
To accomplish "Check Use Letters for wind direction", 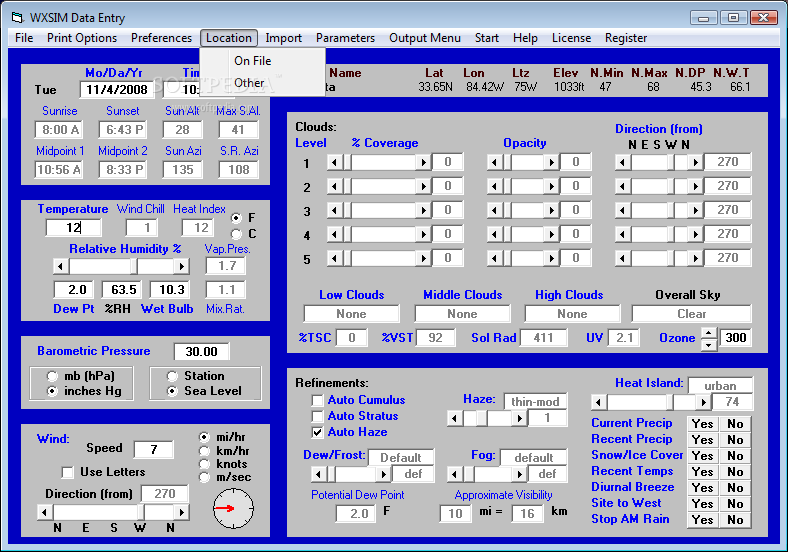I will point(67,472).
